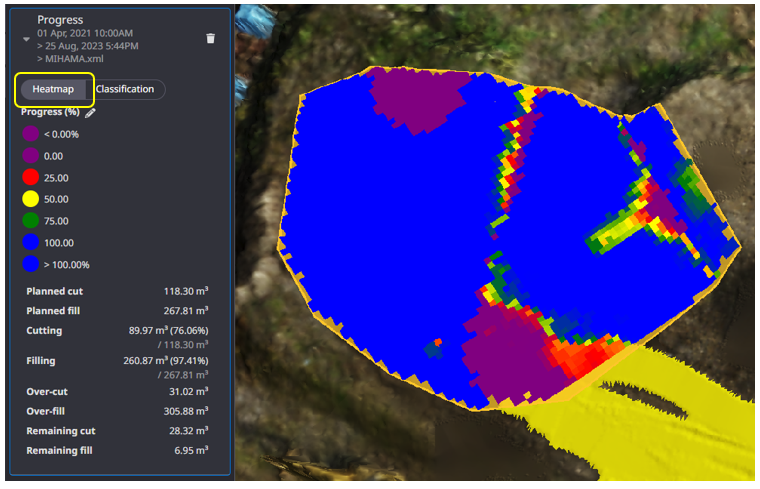Pick the green 75.00 legend circle
Screen dimensions: 760x489
[x=30, y=221]
